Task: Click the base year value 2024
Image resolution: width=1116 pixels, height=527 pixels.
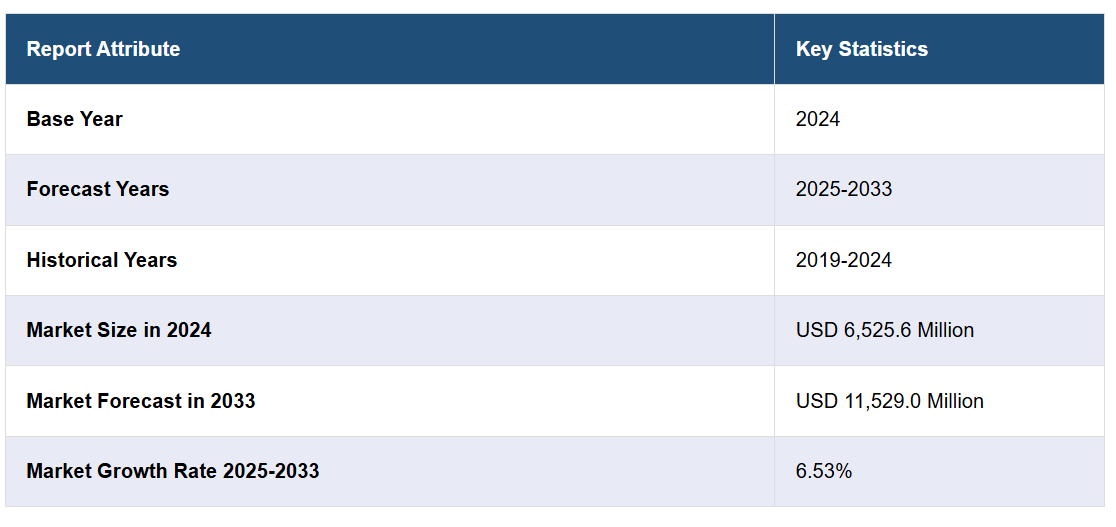Action: point(817,119)
